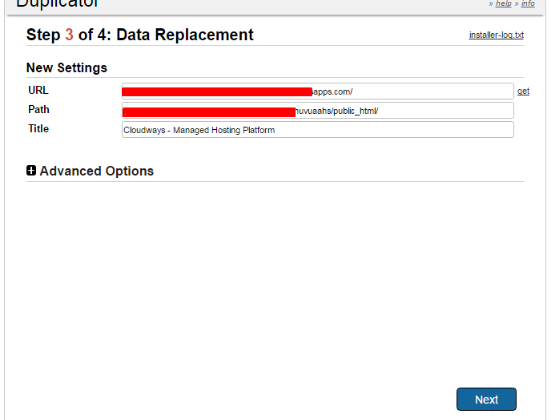Click the New Settings section heading
The height and width of the screenshot is (420, 553).
[x=67, y=68]
